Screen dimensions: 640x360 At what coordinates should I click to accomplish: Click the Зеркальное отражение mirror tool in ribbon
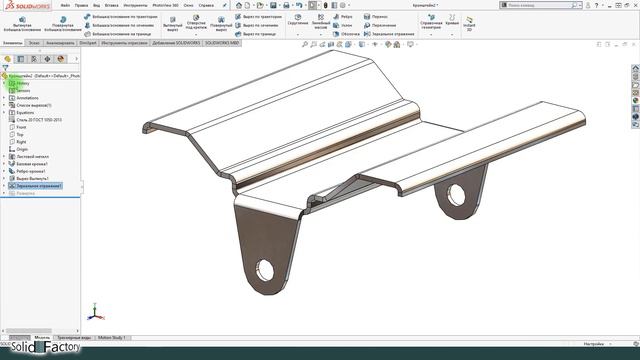click(x=389, y=34)
